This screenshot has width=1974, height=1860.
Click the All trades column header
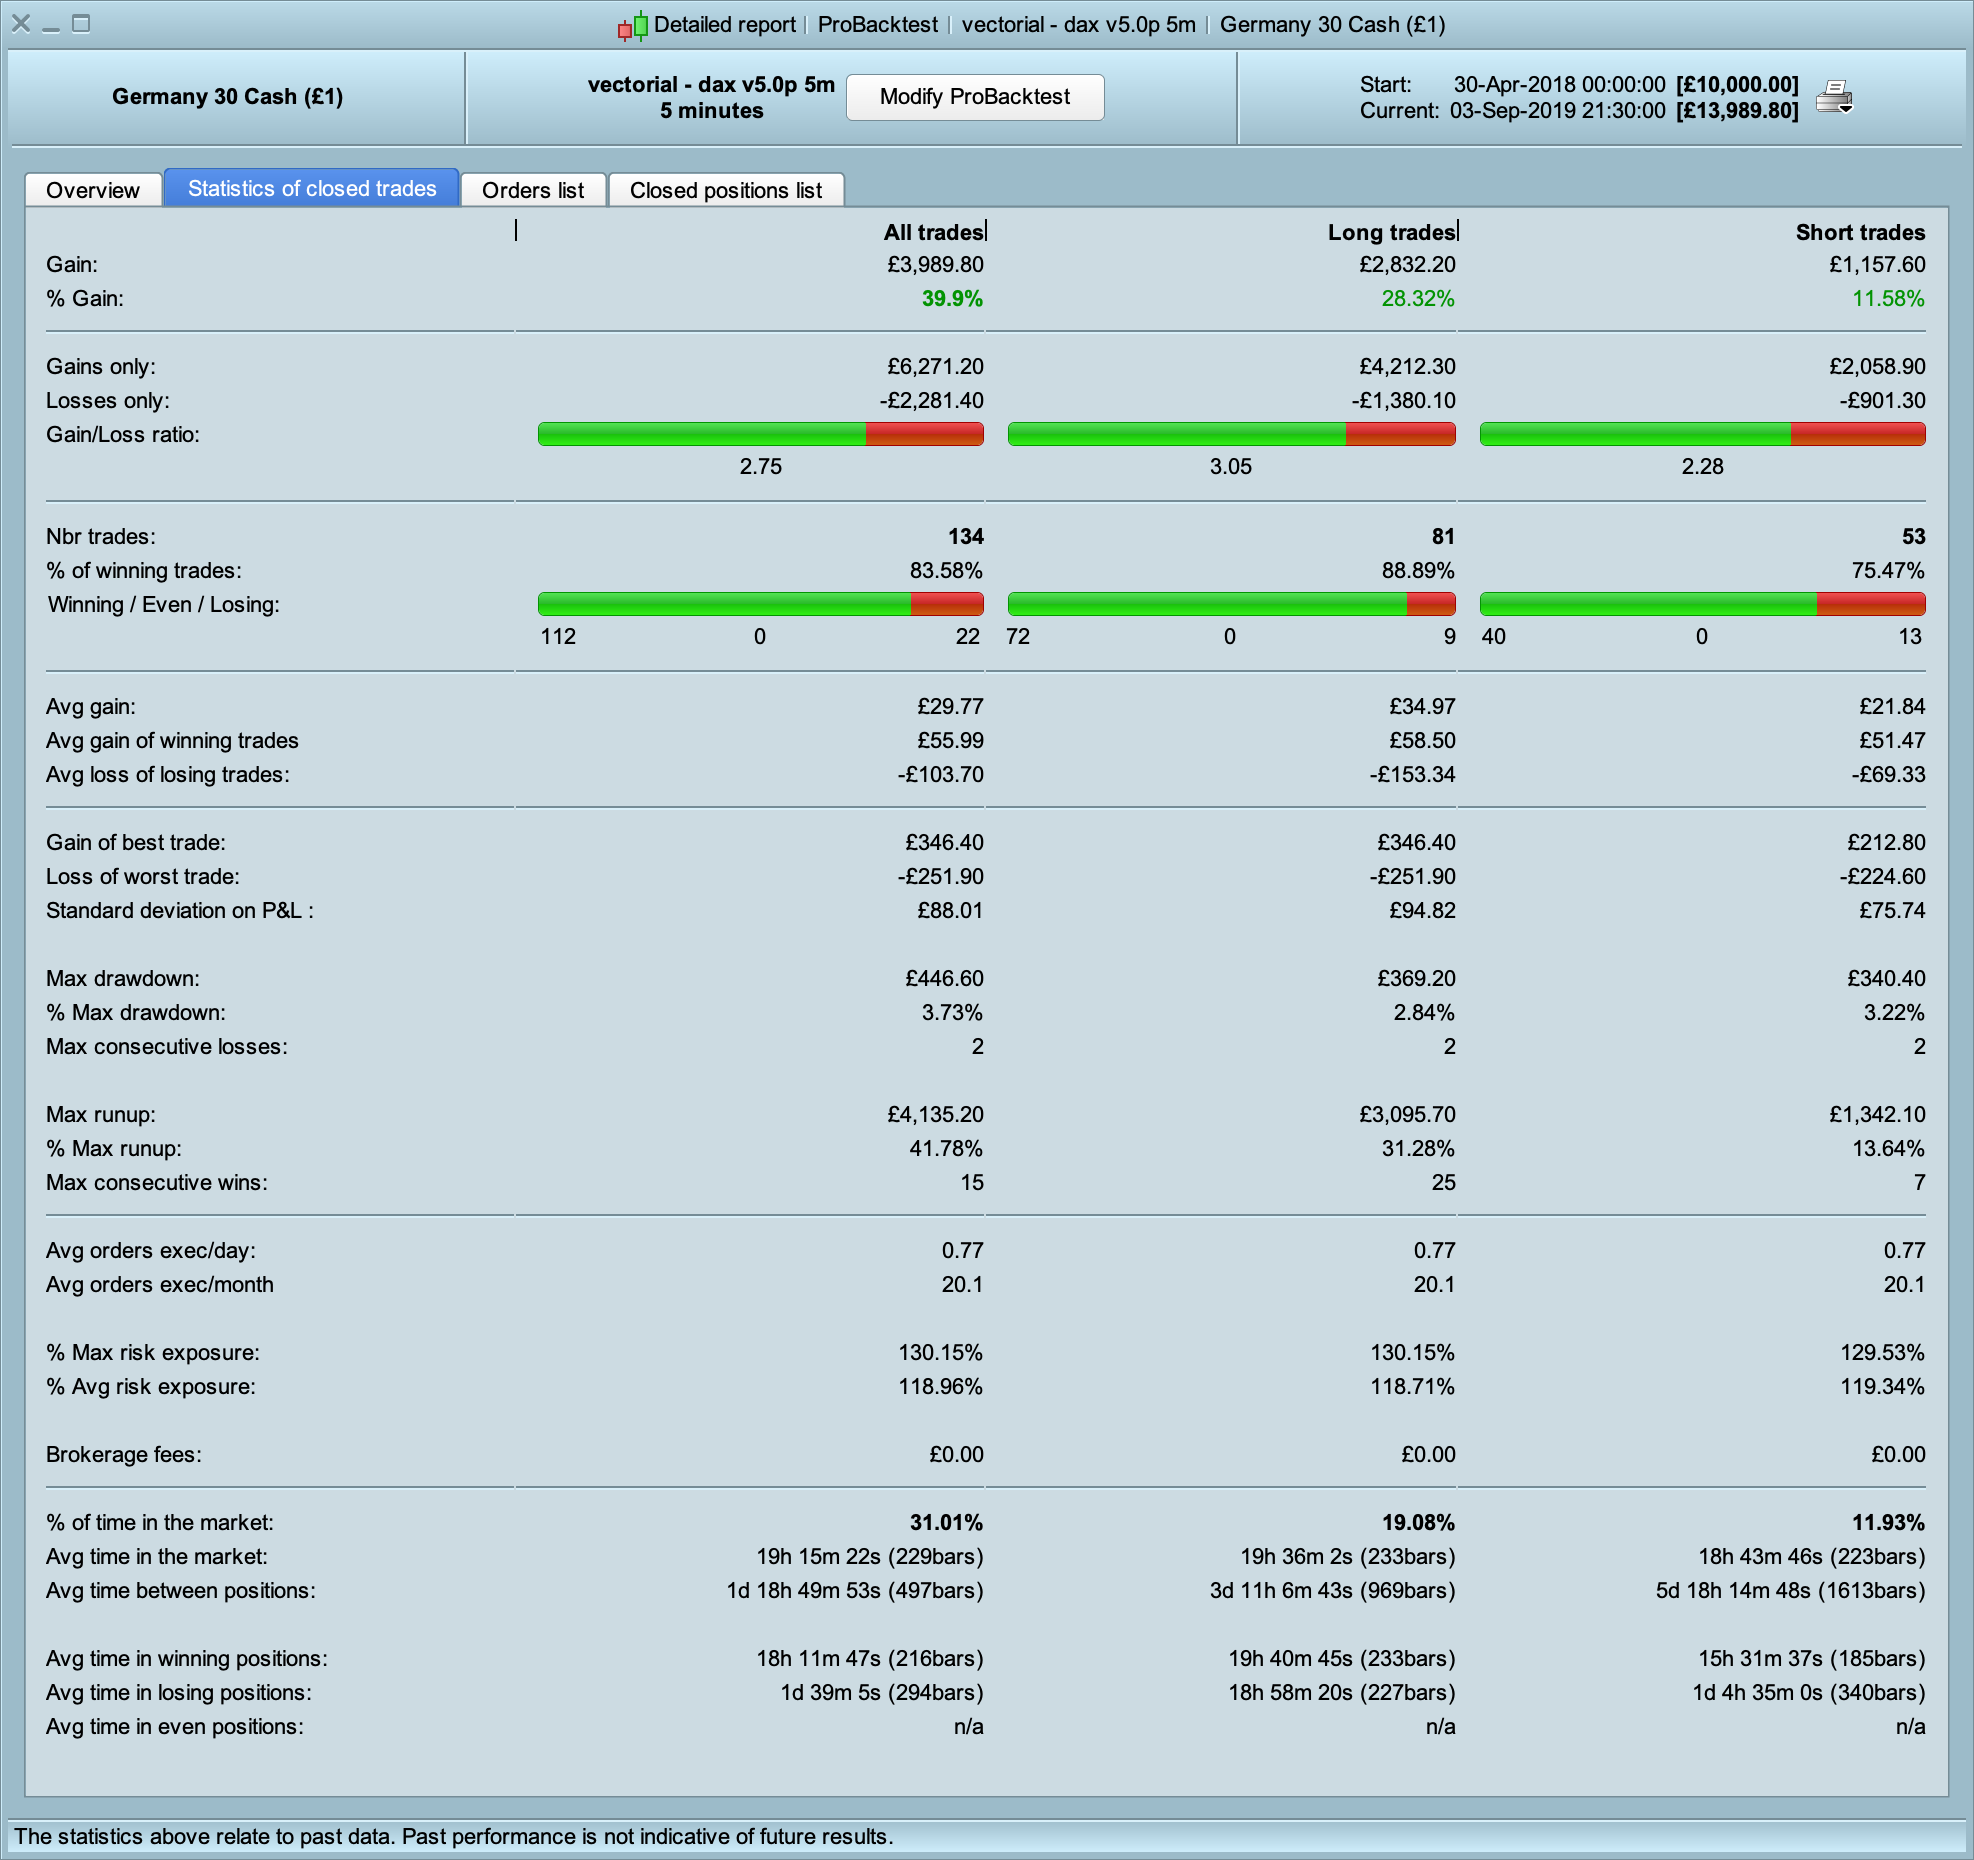pos(933,232)
